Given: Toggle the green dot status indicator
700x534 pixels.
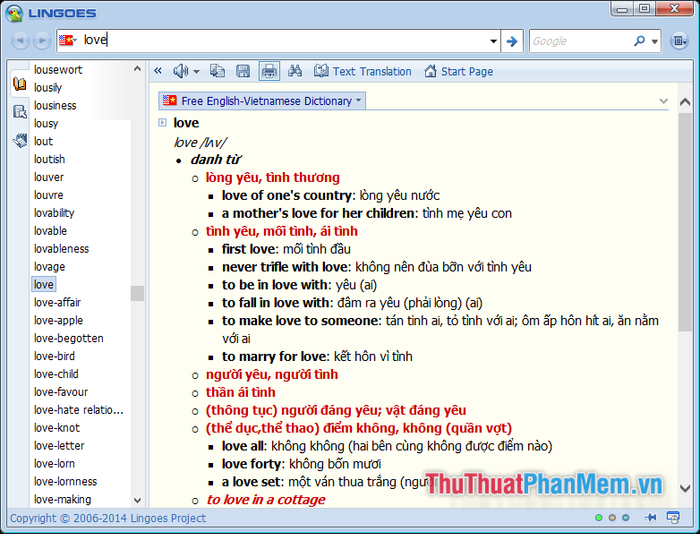Looking at the screenshot, I should point(599,518).
